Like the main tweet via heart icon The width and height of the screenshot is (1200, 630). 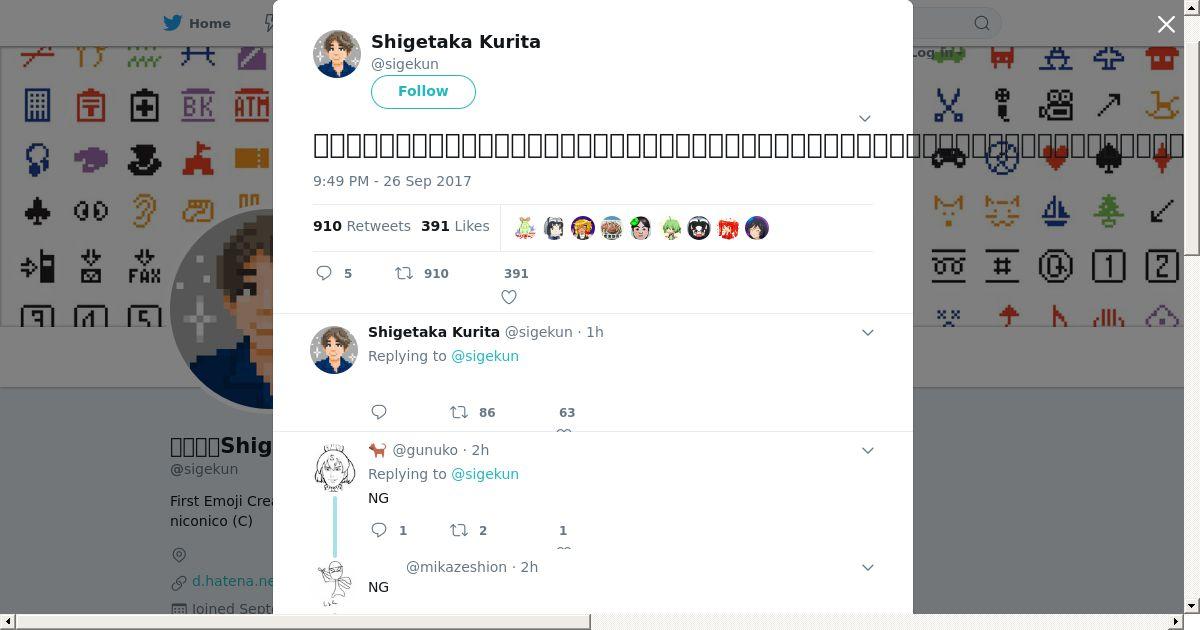tap(509, 297)
